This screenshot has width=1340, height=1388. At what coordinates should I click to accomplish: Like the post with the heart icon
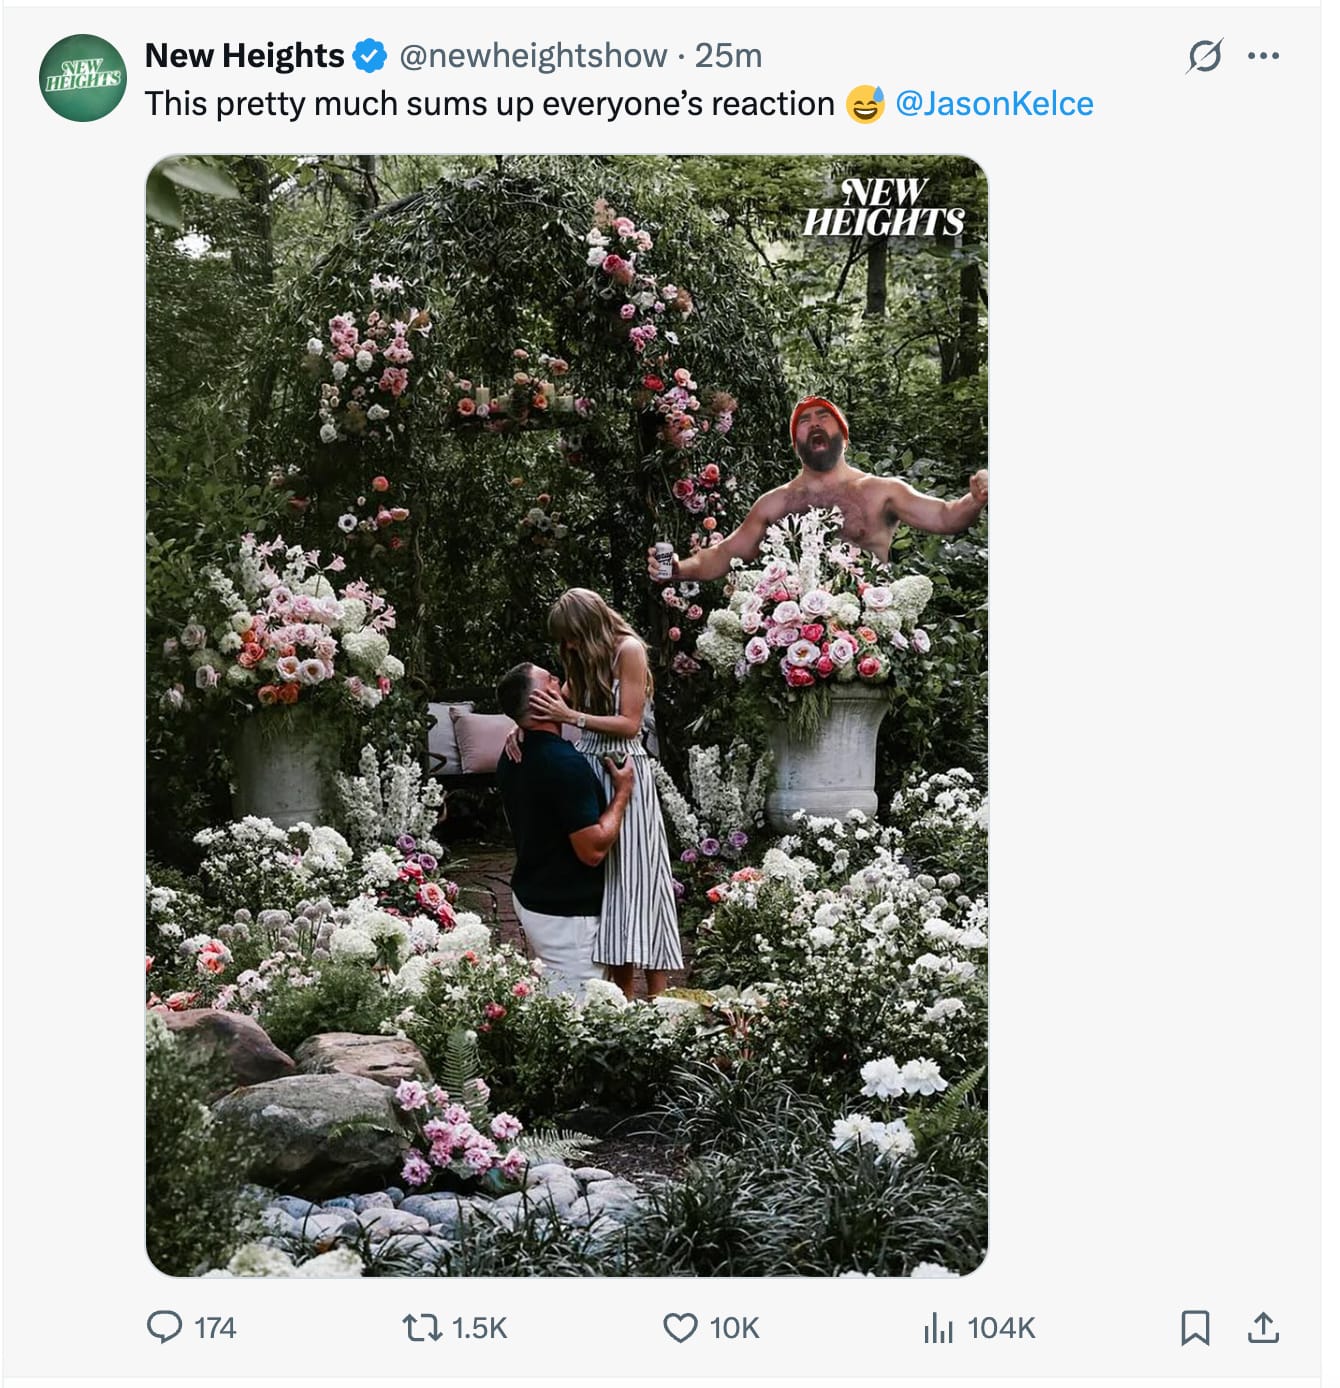(x=681, y=1329)
